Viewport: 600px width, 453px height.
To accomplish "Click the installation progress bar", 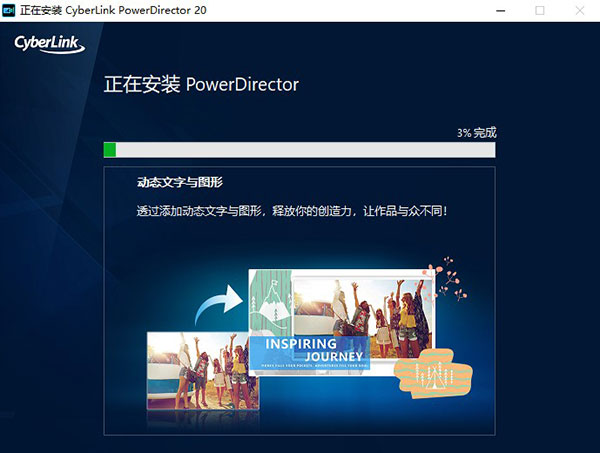I will click(x=299, y=150).
